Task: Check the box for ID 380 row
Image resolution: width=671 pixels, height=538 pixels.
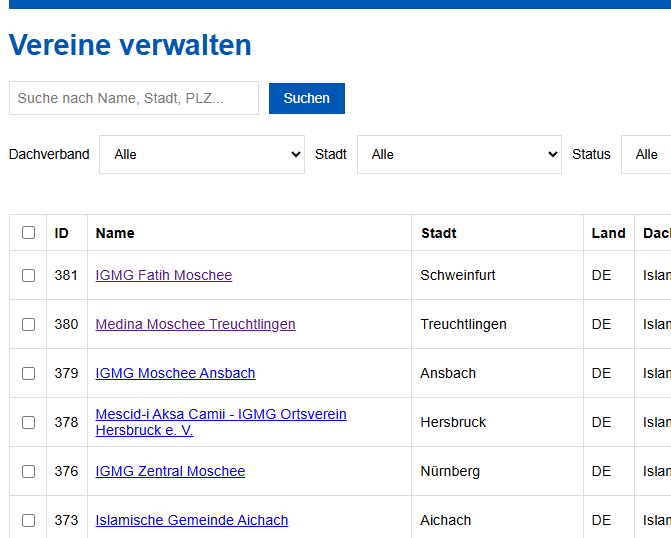Action: click(28, 324)
